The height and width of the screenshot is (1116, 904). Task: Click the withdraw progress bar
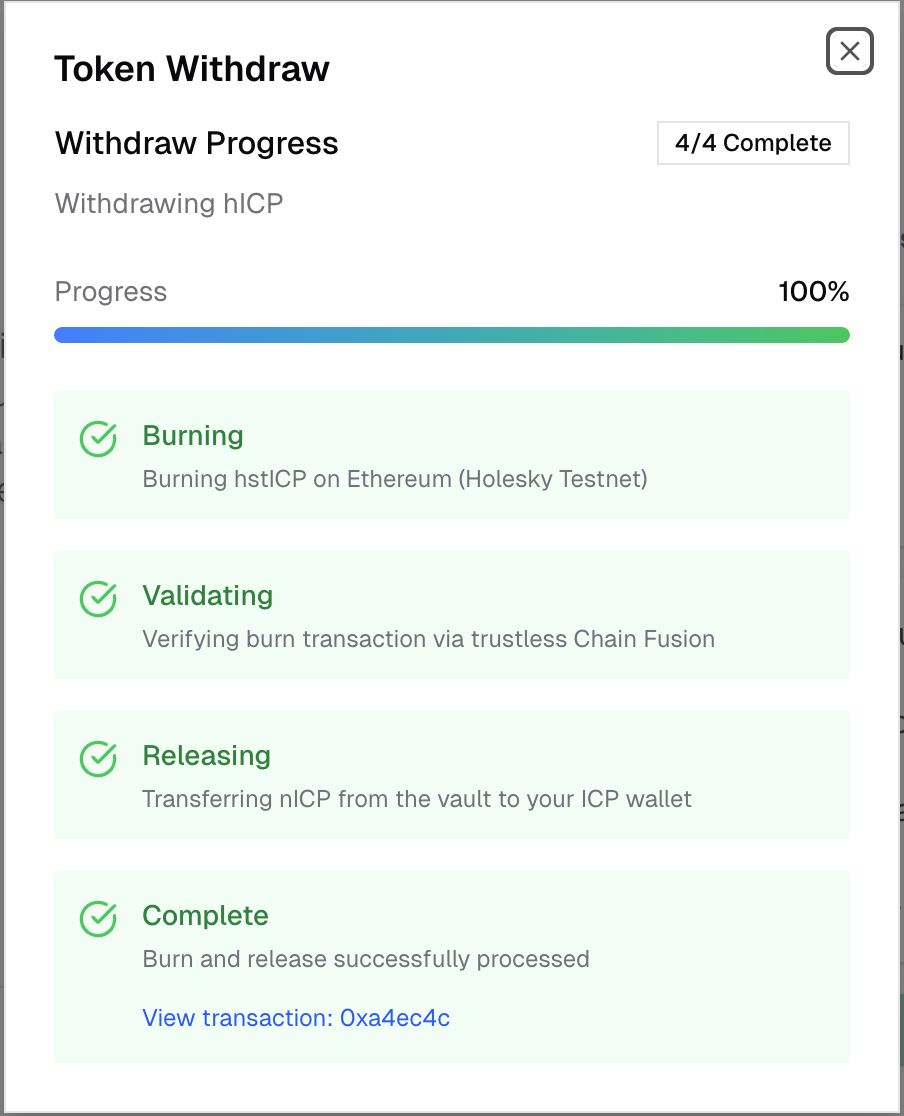(452, 335)
